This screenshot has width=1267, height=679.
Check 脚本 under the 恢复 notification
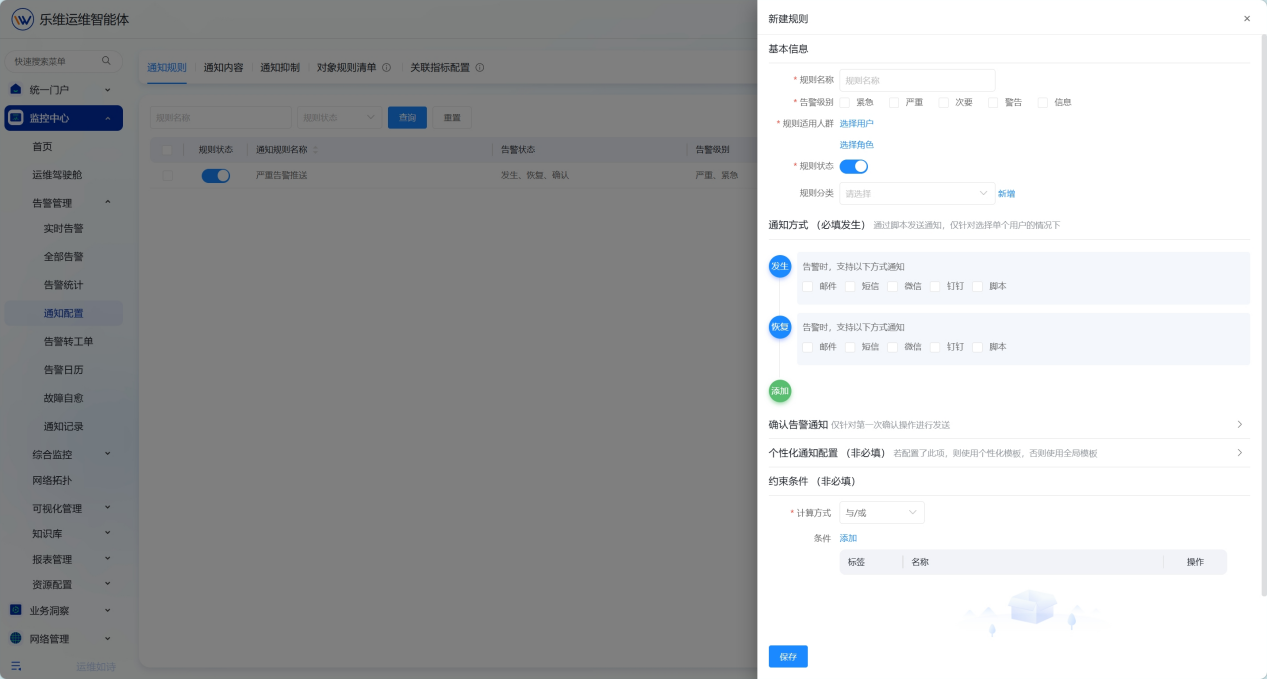978,347
